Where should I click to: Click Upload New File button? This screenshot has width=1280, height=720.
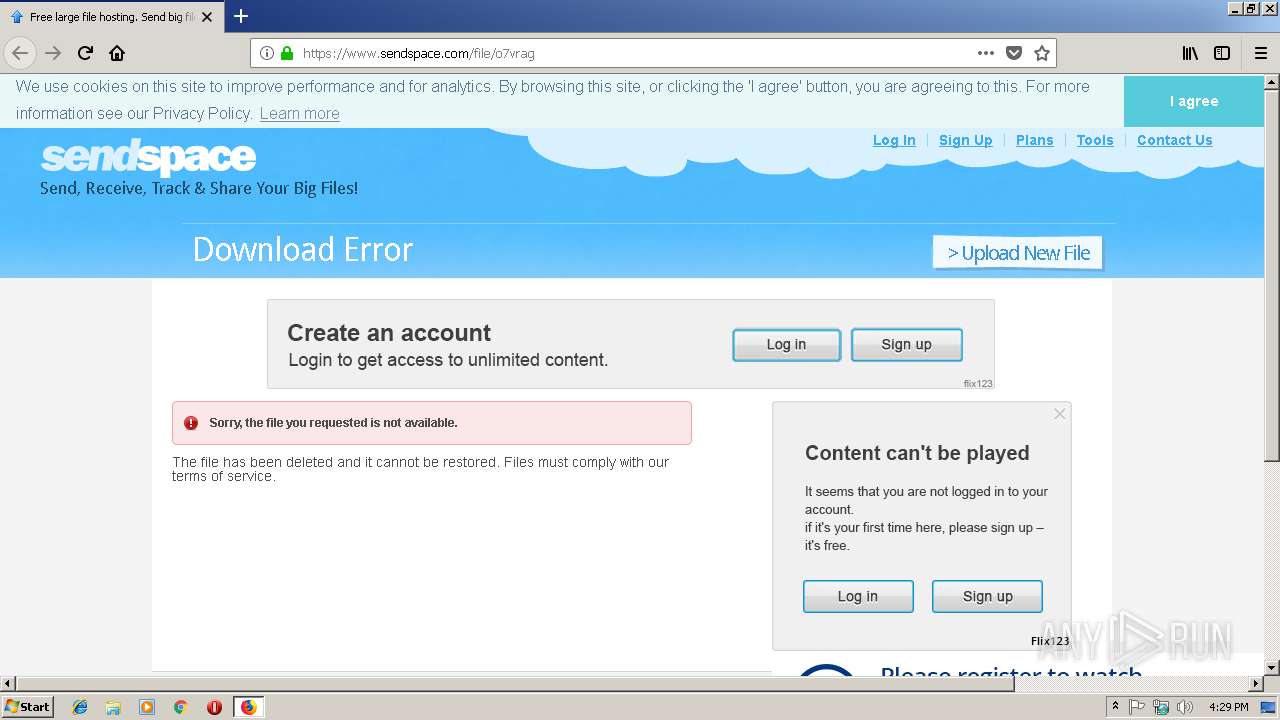click(x=1018, y=253)
